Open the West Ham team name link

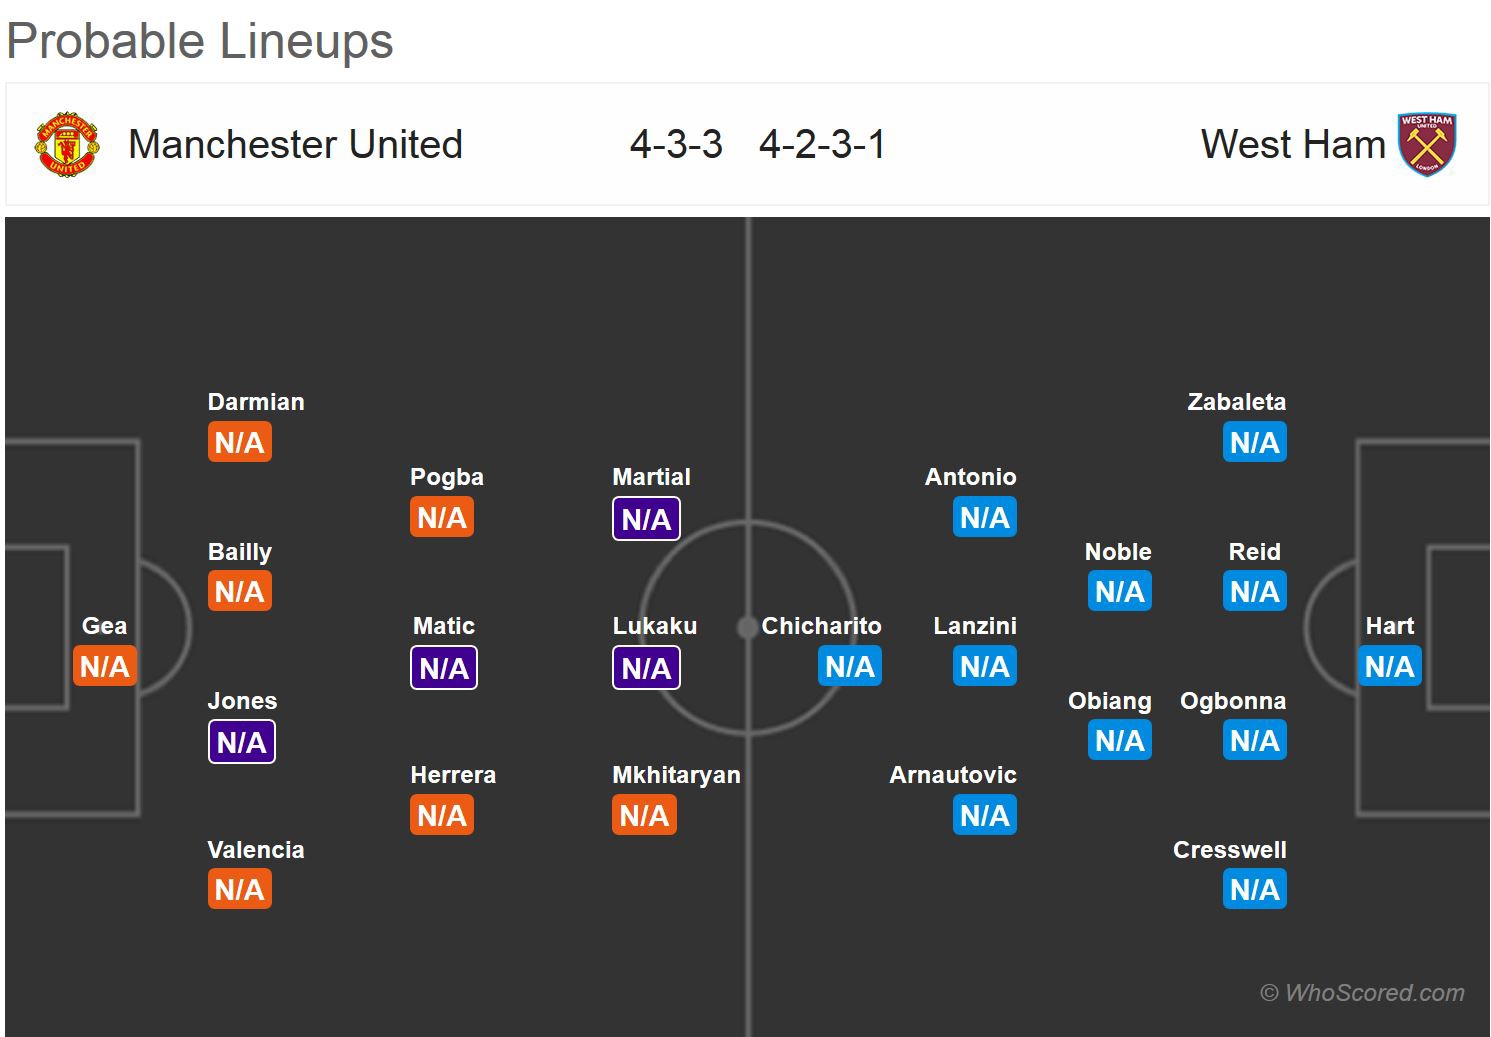click(x=1292, y=145)
